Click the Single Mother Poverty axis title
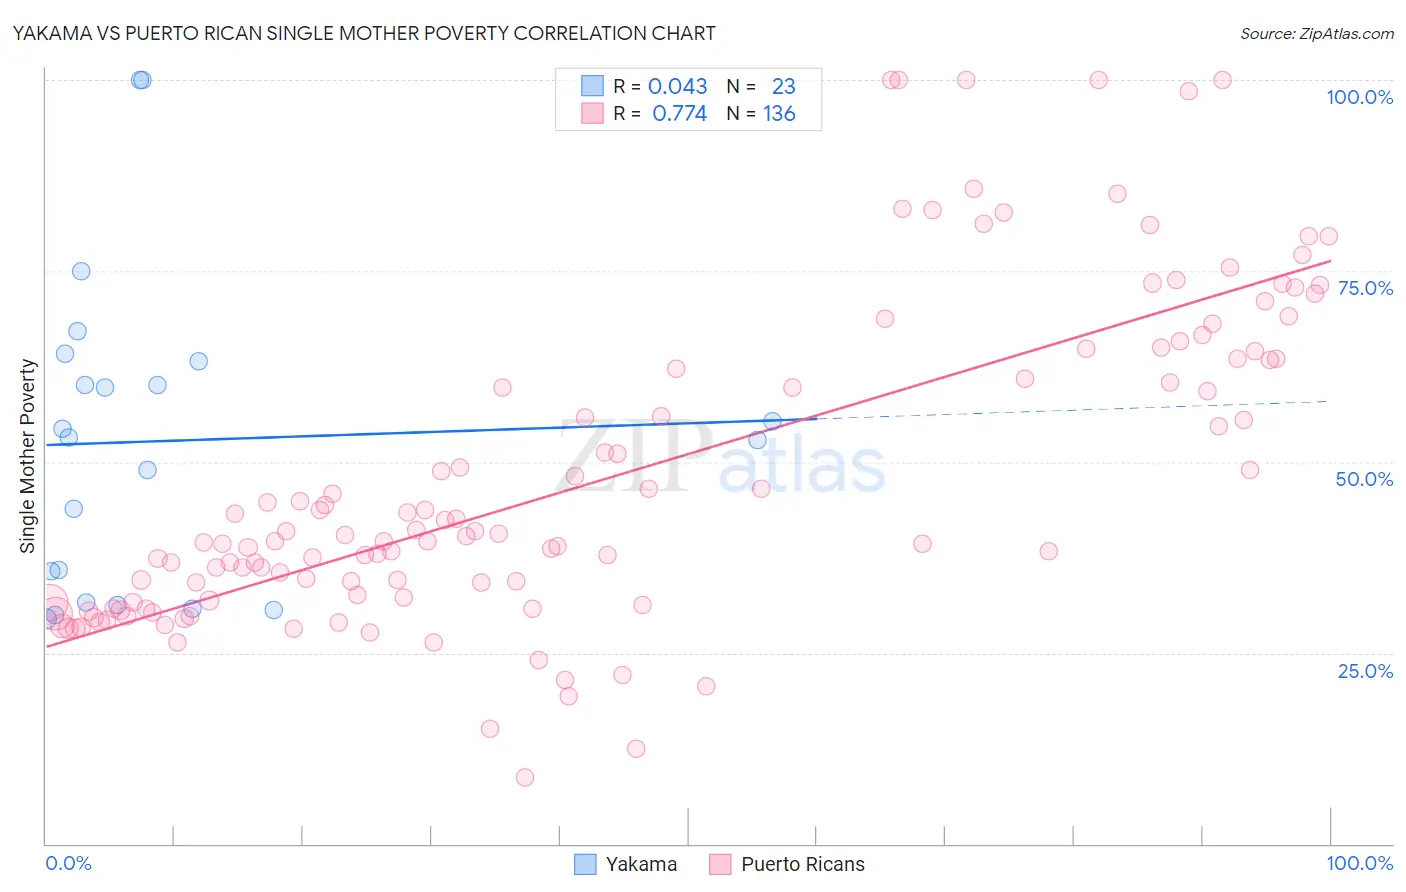 28,456
